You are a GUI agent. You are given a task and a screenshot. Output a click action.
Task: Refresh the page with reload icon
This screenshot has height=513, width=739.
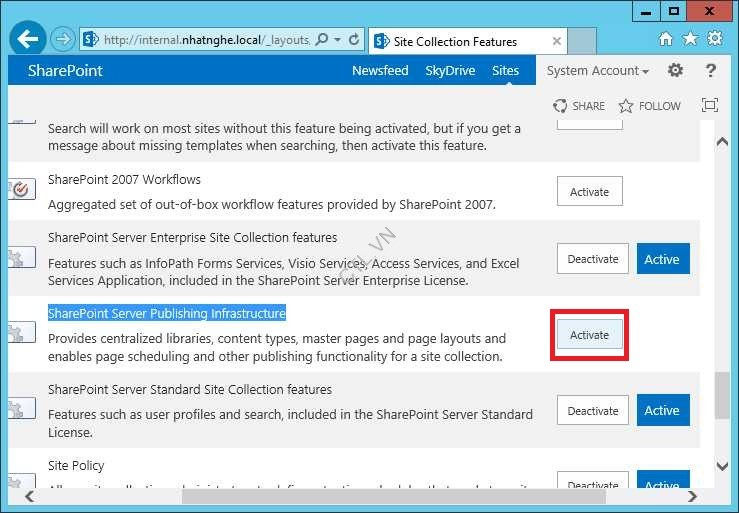click(x=354, y=40)
